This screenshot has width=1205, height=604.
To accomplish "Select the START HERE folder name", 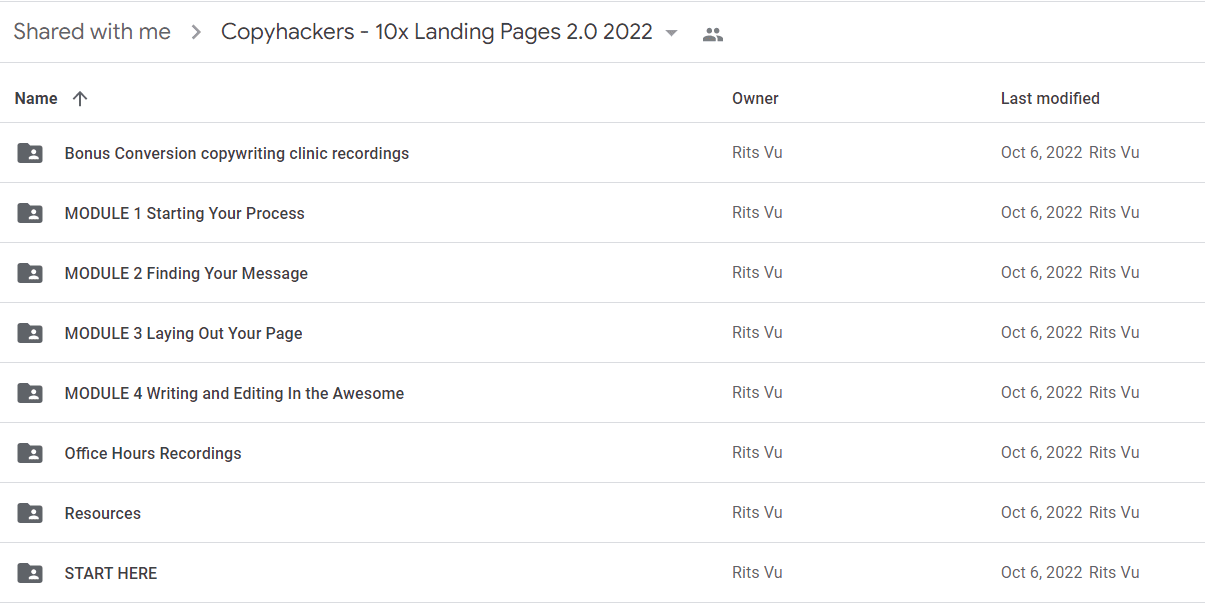I will pyautogui.click(x=111, y=573).
